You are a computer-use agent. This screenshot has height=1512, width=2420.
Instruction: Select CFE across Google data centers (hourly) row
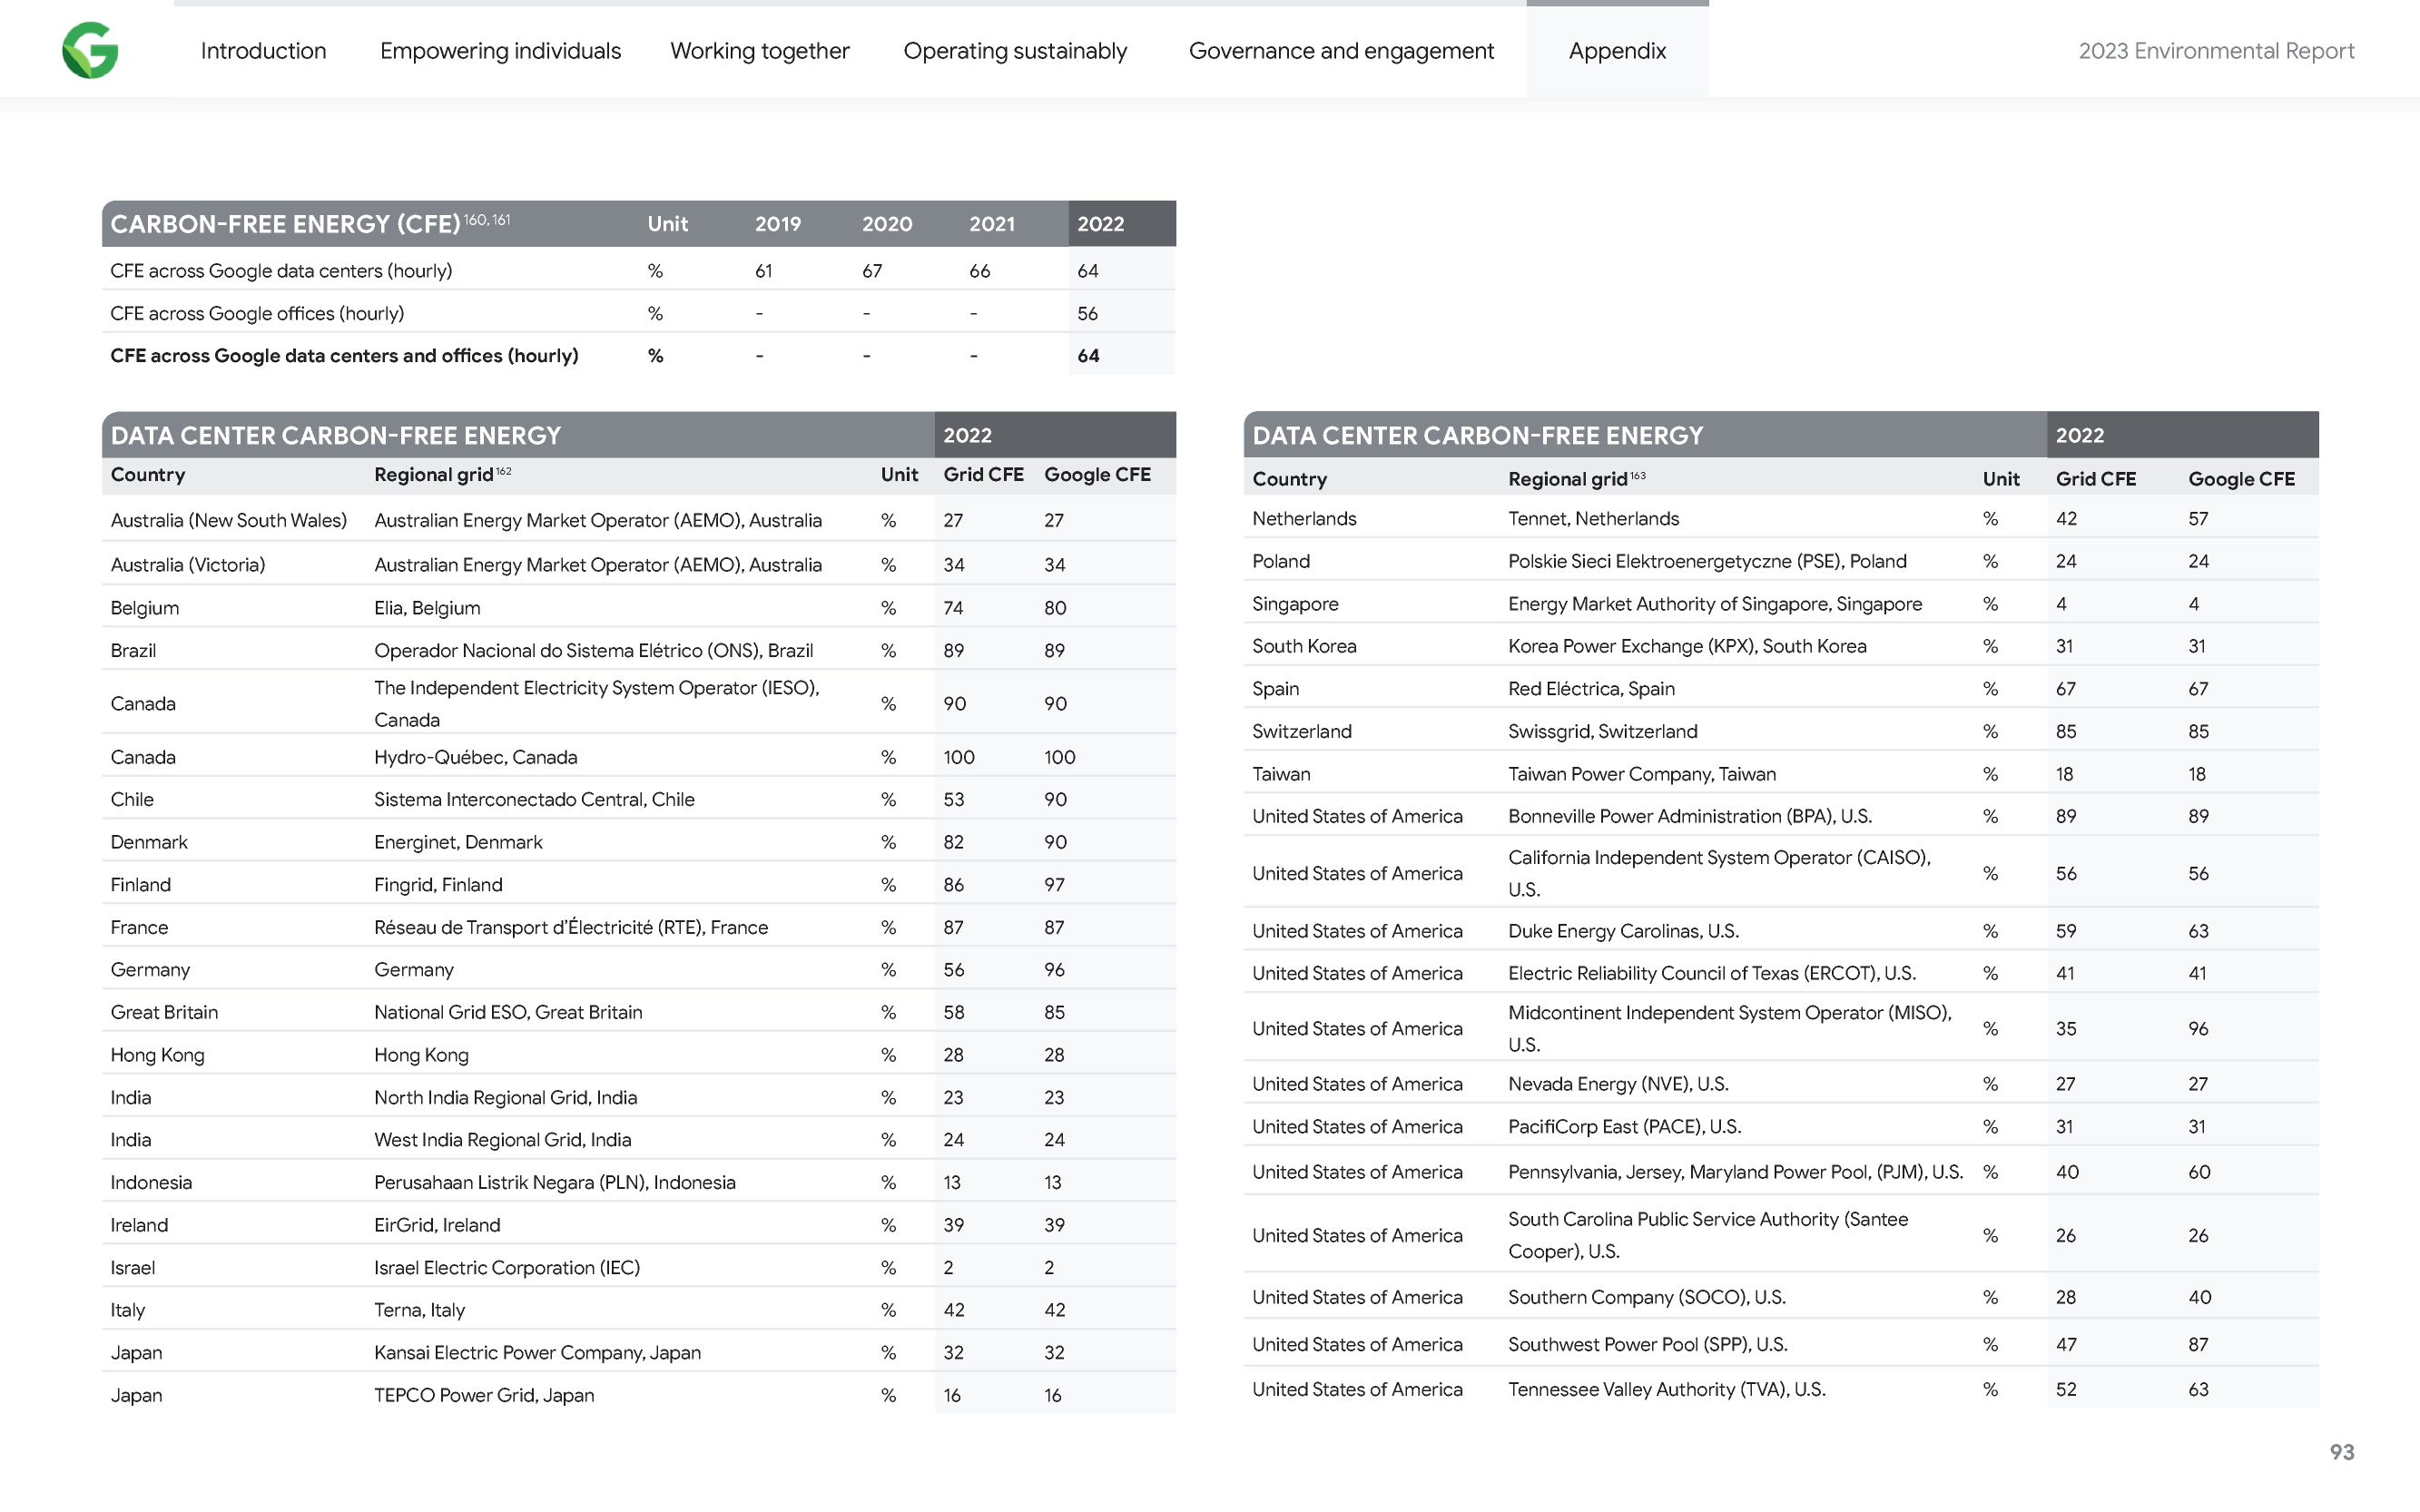[638, 271]
